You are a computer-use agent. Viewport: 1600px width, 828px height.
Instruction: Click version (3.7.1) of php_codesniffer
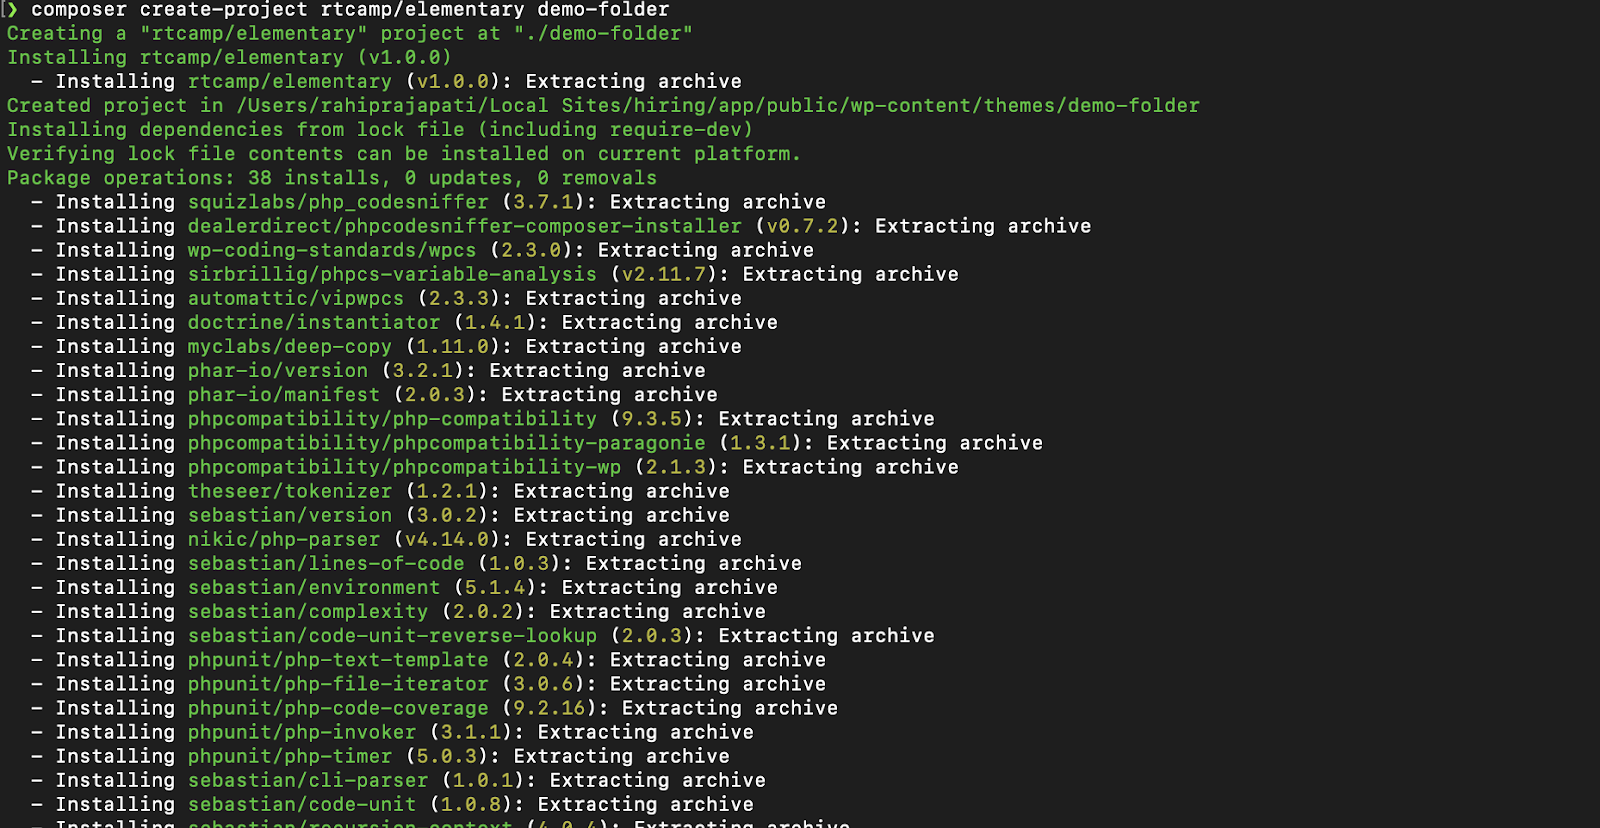543,202
